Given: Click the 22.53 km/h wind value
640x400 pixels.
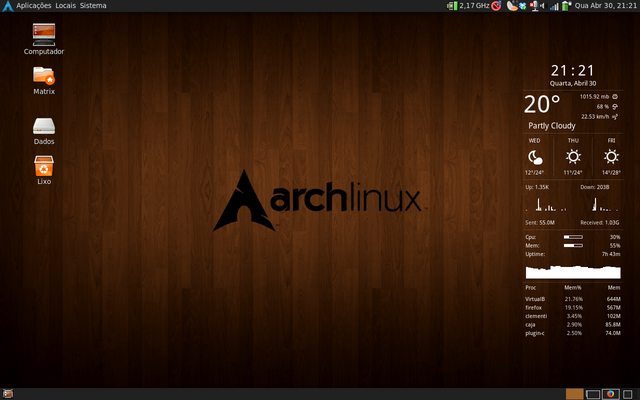Looking at the screenshot, I should pos(595,117).
